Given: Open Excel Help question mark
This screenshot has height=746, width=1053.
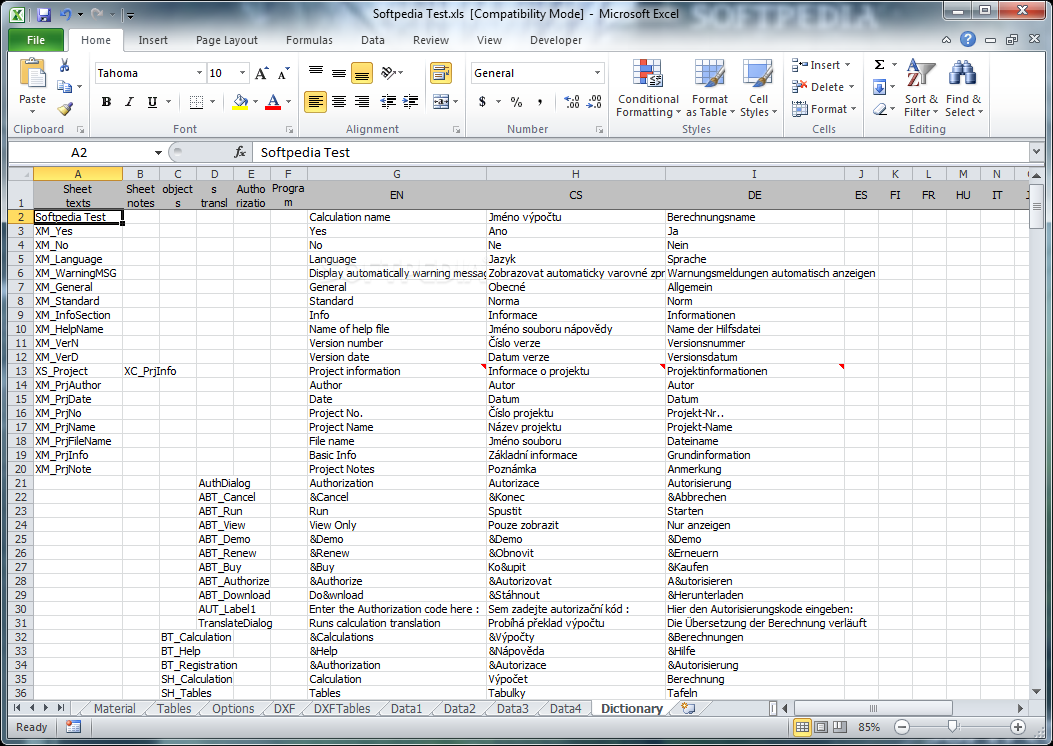Looking at the screenshot, I should pyautogui.click(x=968, y=39).
